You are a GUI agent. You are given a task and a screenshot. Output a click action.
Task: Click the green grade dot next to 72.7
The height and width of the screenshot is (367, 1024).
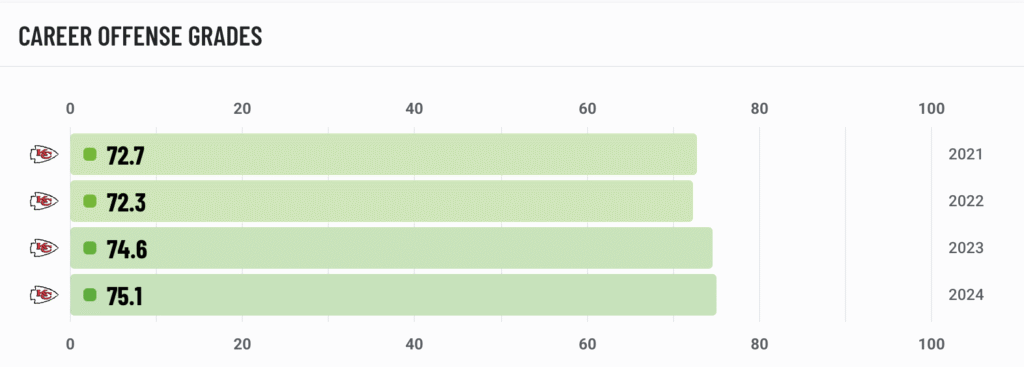pyautogui.click(x=90, y=155)
